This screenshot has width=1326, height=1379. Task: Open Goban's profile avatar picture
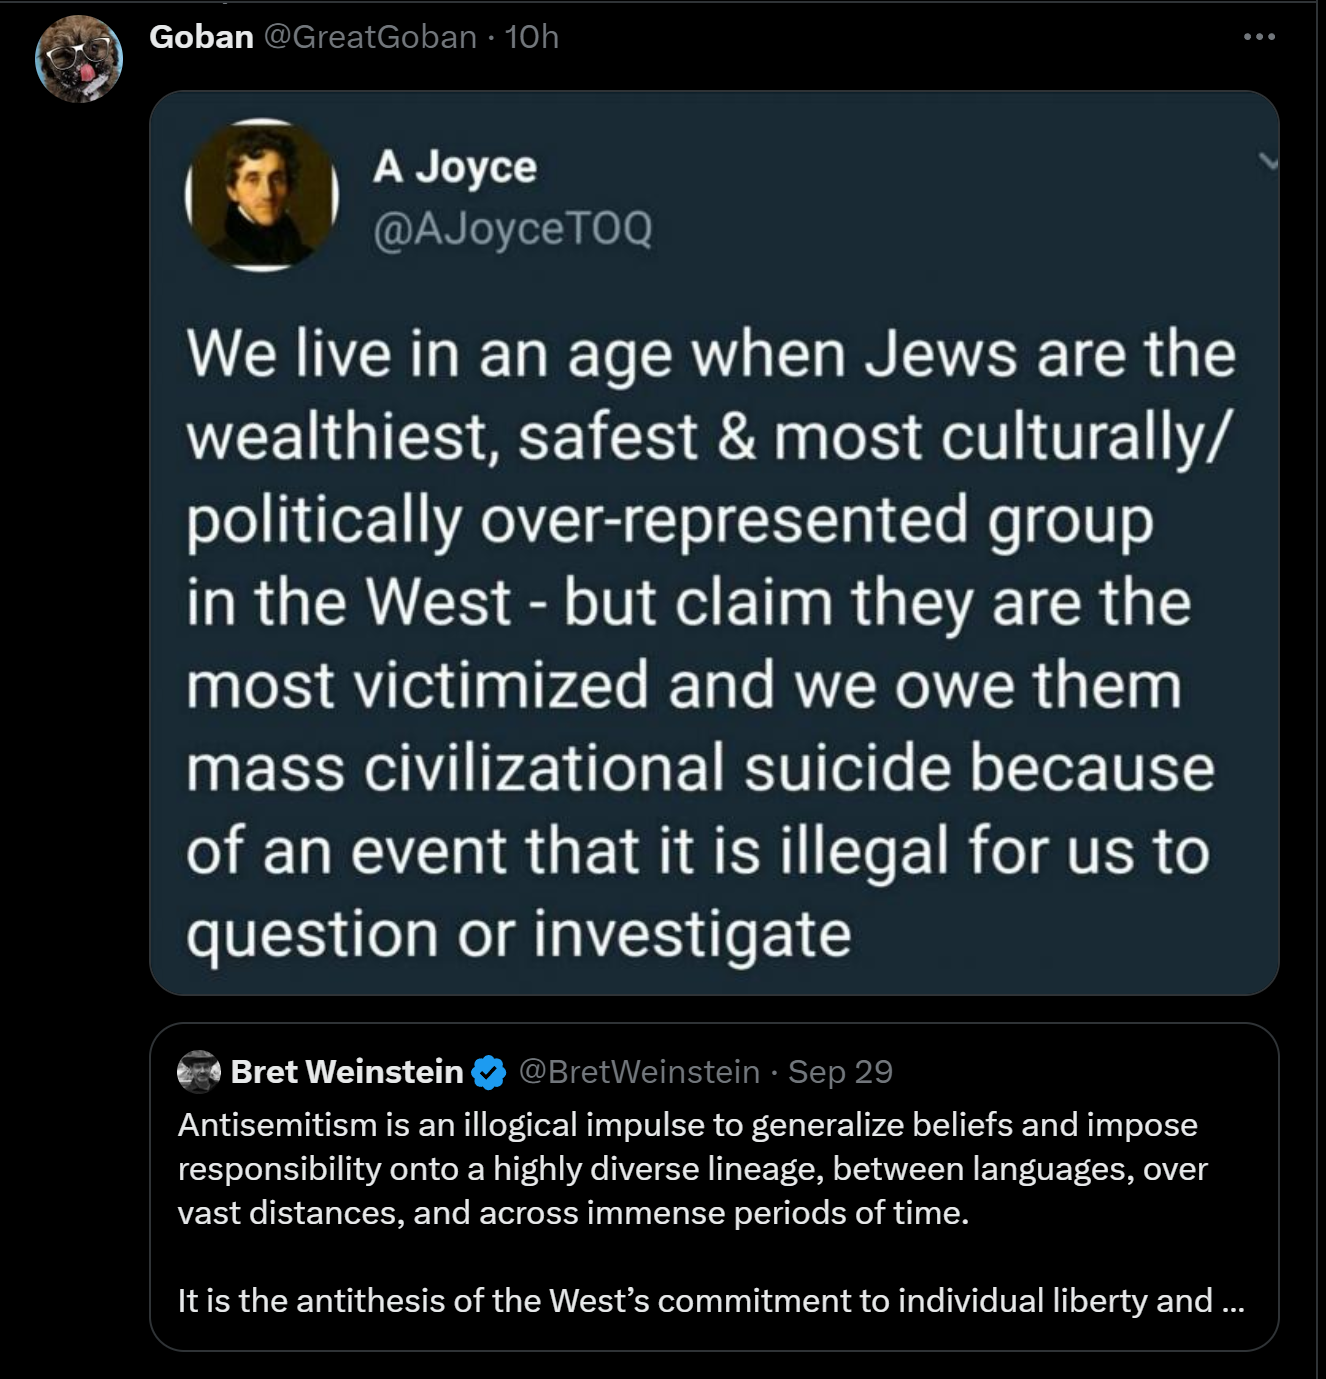[x=79, y=59]
